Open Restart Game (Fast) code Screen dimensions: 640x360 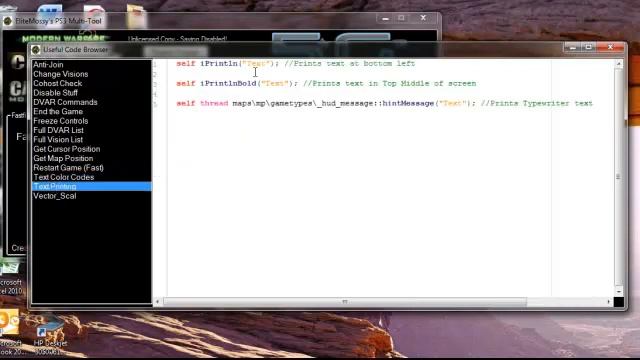pos(68,168)
